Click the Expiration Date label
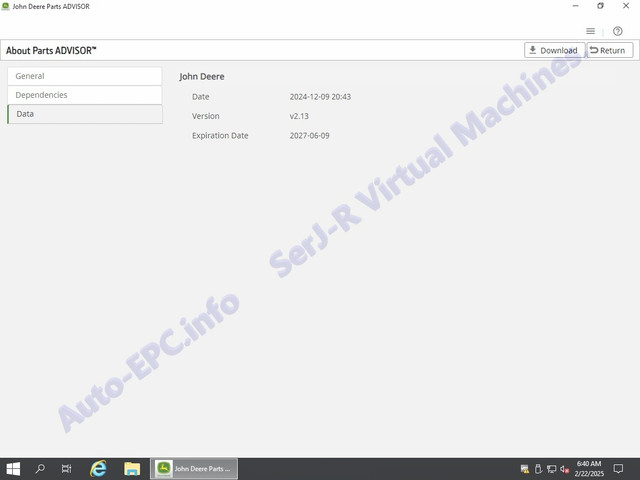Image resolution: width=640 pixels, height=480 pixels. 220,136
